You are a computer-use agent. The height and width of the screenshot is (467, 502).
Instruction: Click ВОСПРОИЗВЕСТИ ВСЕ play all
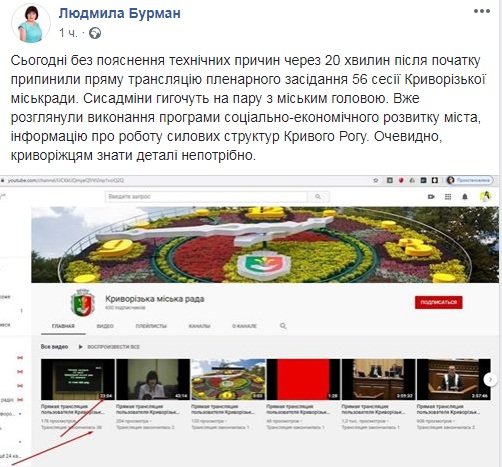pyautogui.click(x=109, y=347)
